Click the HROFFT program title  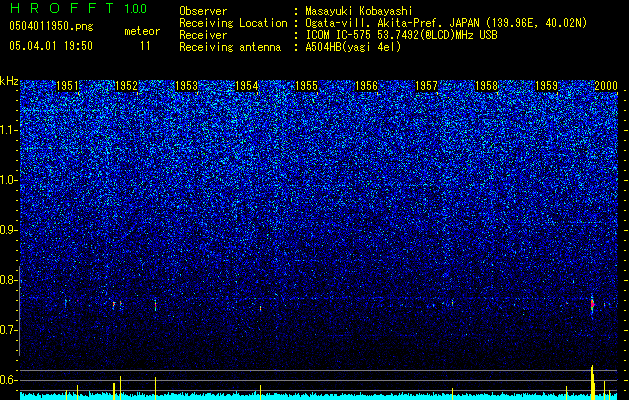coord(61,8)
